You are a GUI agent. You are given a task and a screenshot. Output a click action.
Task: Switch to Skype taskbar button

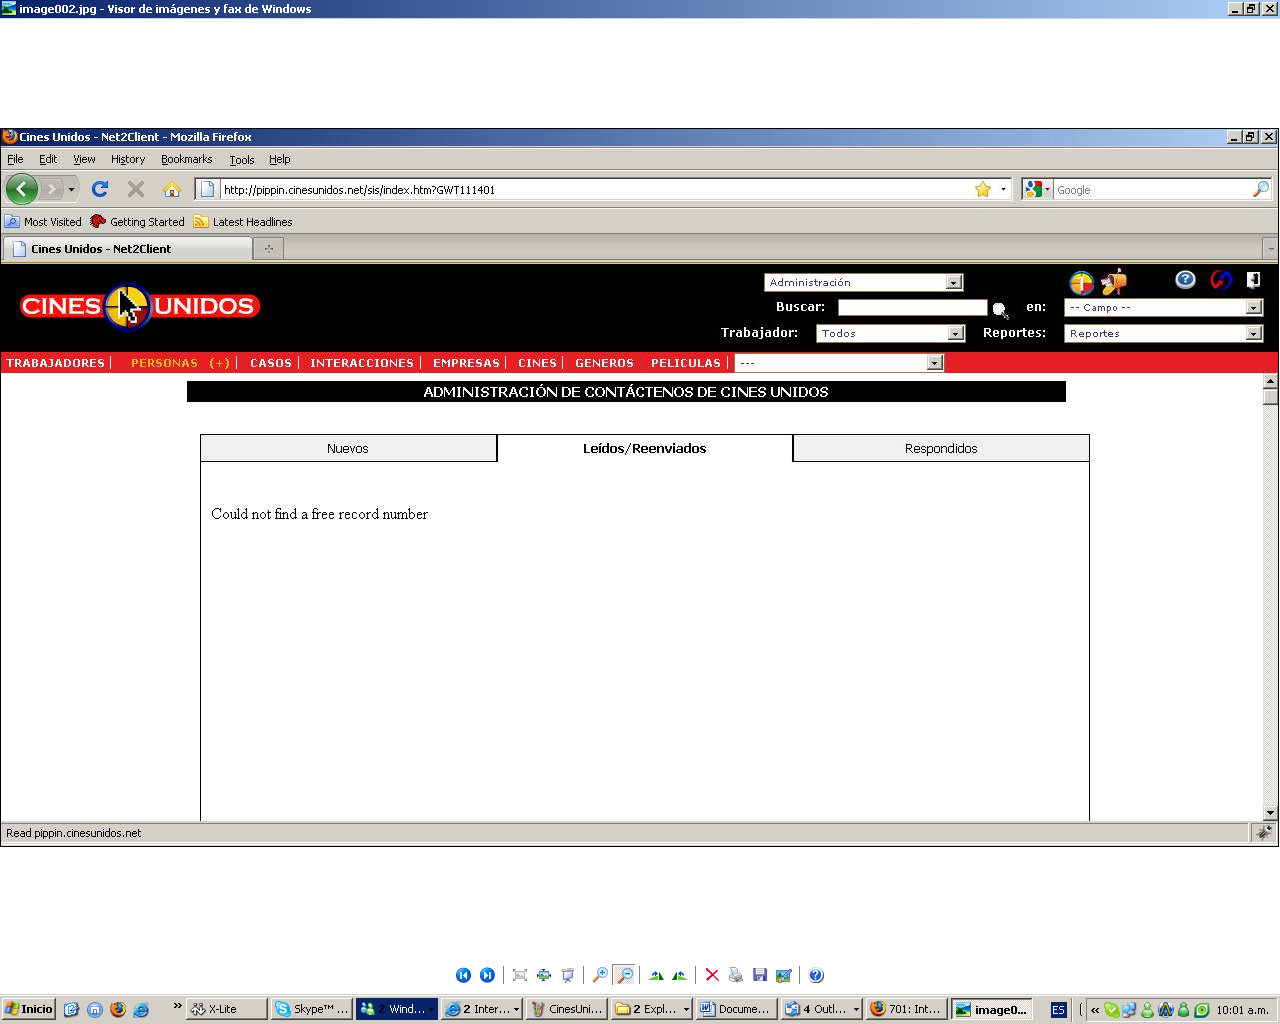[x=311, y=1009]
